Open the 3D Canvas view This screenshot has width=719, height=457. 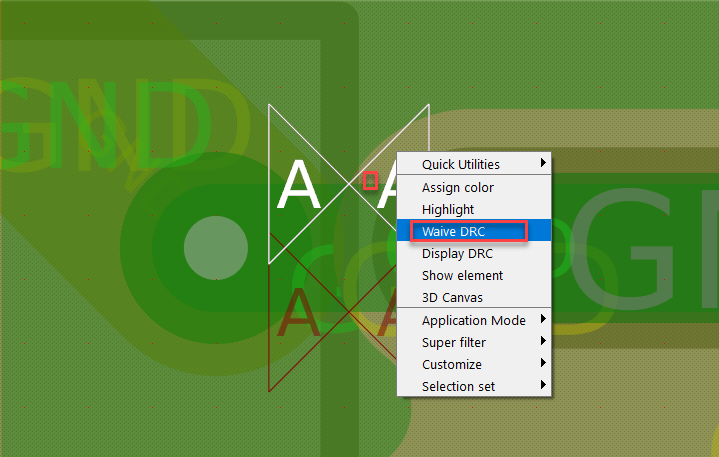click(452, 297)
